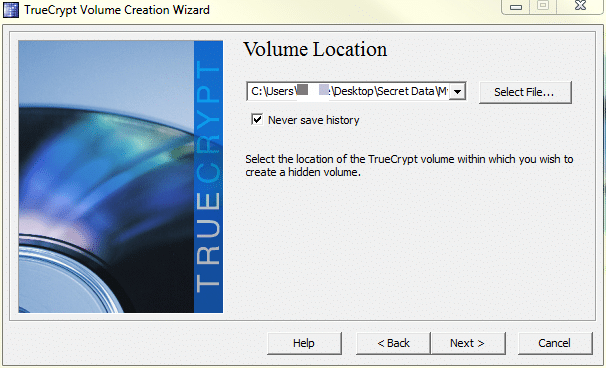Open the volume location combo box
606x368 pixels.
(356, 91)
